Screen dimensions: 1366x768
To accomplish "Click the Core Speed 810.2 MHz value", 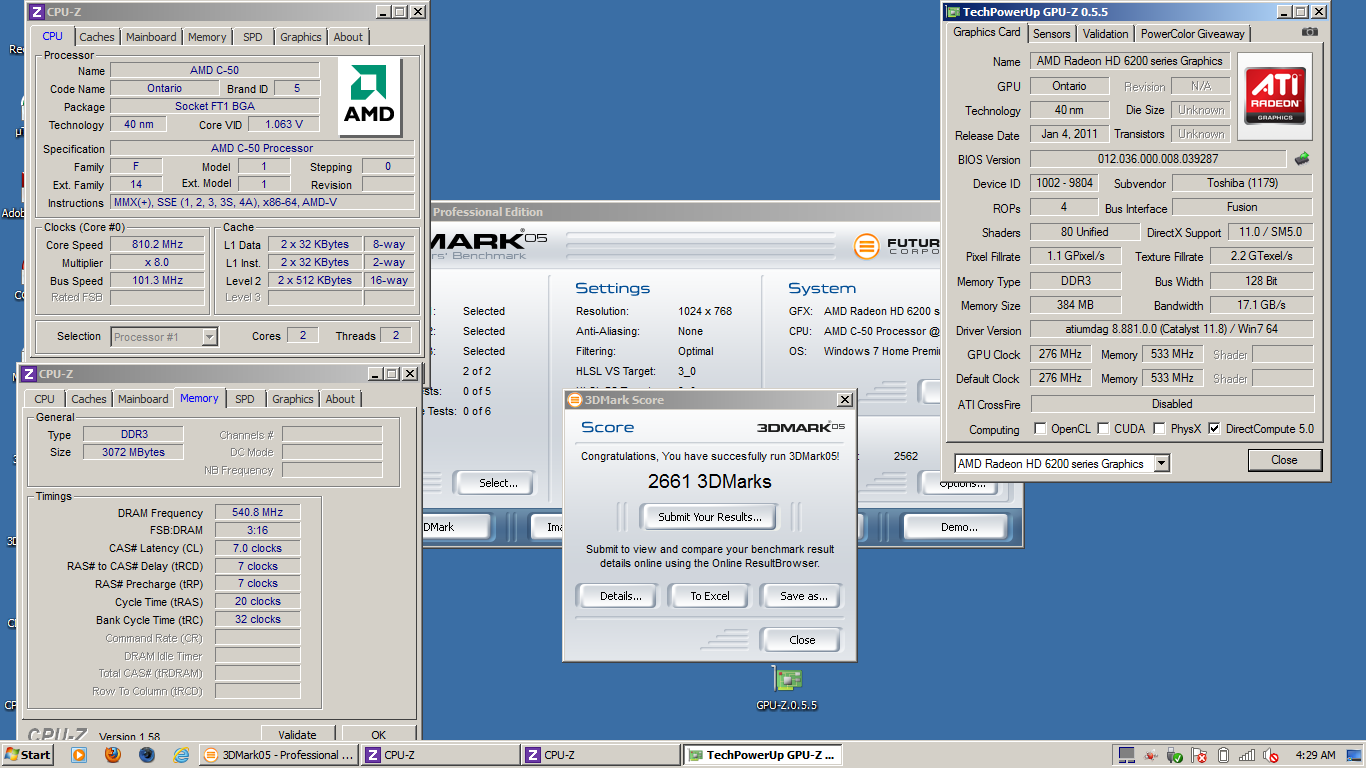I will pyautogui.click(x=159, y=245).
